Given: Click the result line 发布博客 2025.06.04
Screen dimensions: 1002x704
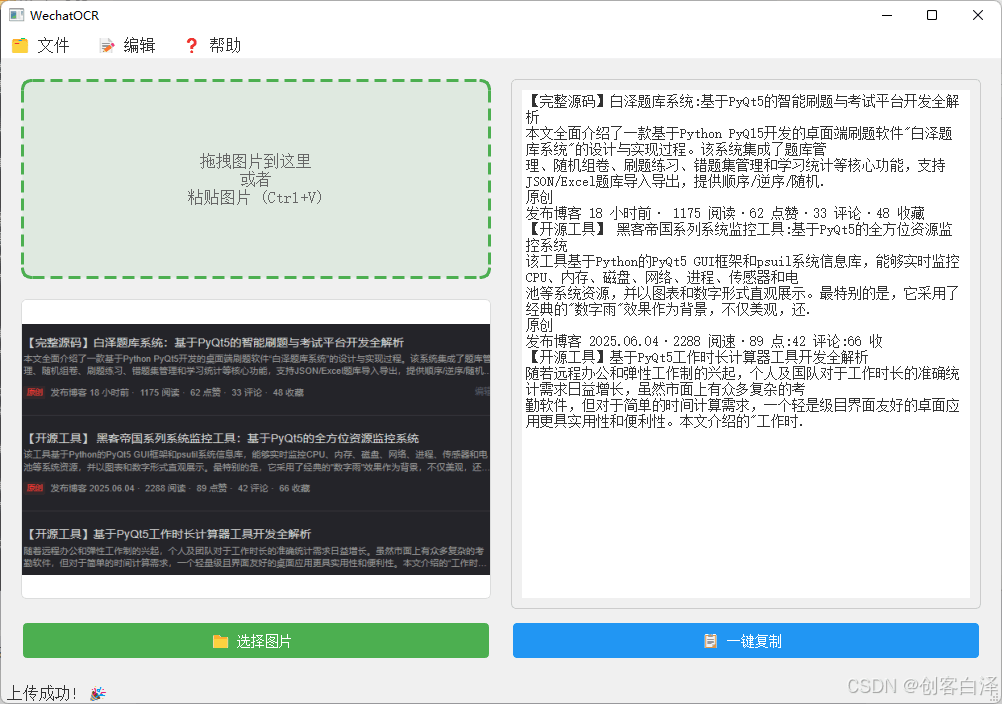Looking at the screenshot, I should [x=704, y=341].
